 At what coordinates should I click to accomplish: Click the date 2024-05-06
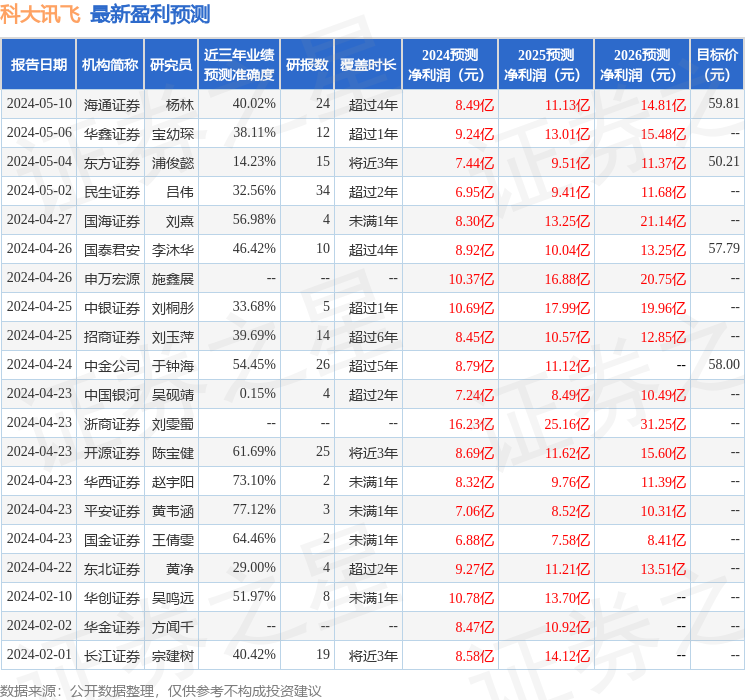(x=39, y=132)
